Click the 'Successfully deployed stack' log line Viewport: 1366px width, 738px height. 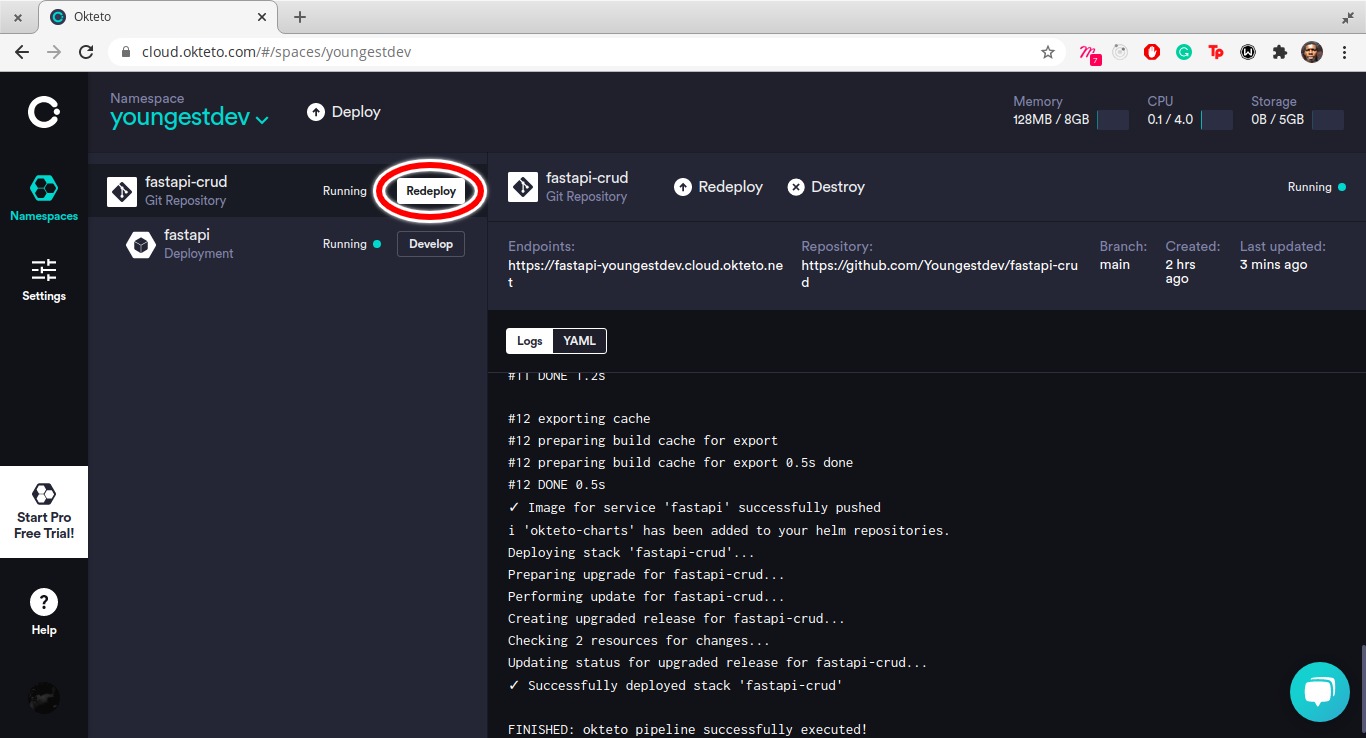[675, 685]
